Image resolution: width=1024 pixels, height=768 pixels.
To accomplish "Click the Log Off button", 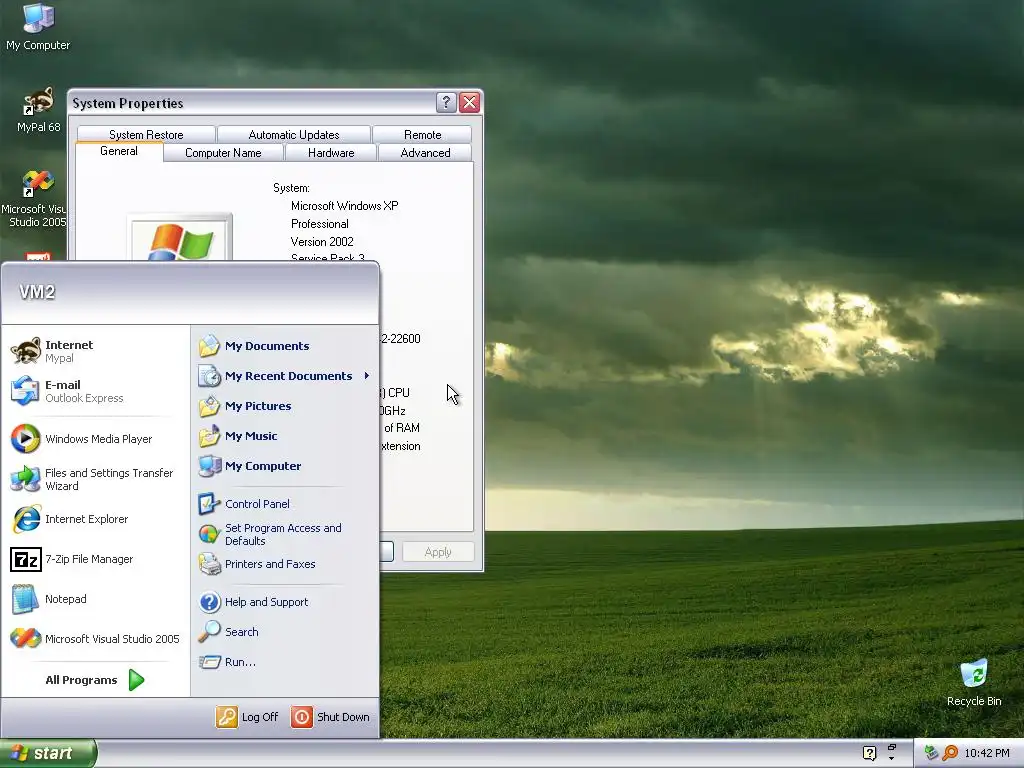I will [x=247, y=717].
